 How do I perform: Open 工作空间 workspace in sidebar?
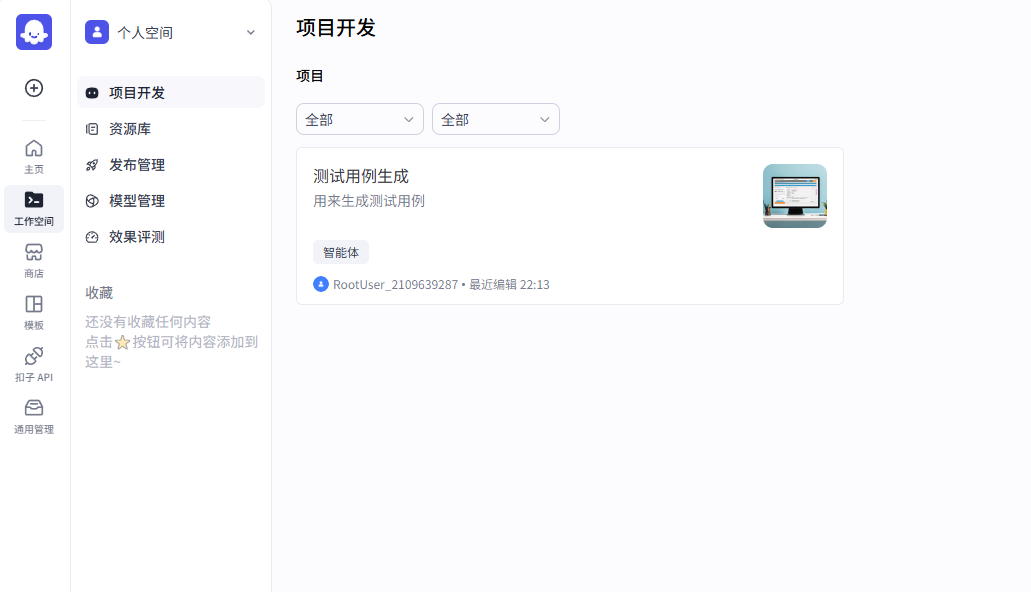click(34, 209)
